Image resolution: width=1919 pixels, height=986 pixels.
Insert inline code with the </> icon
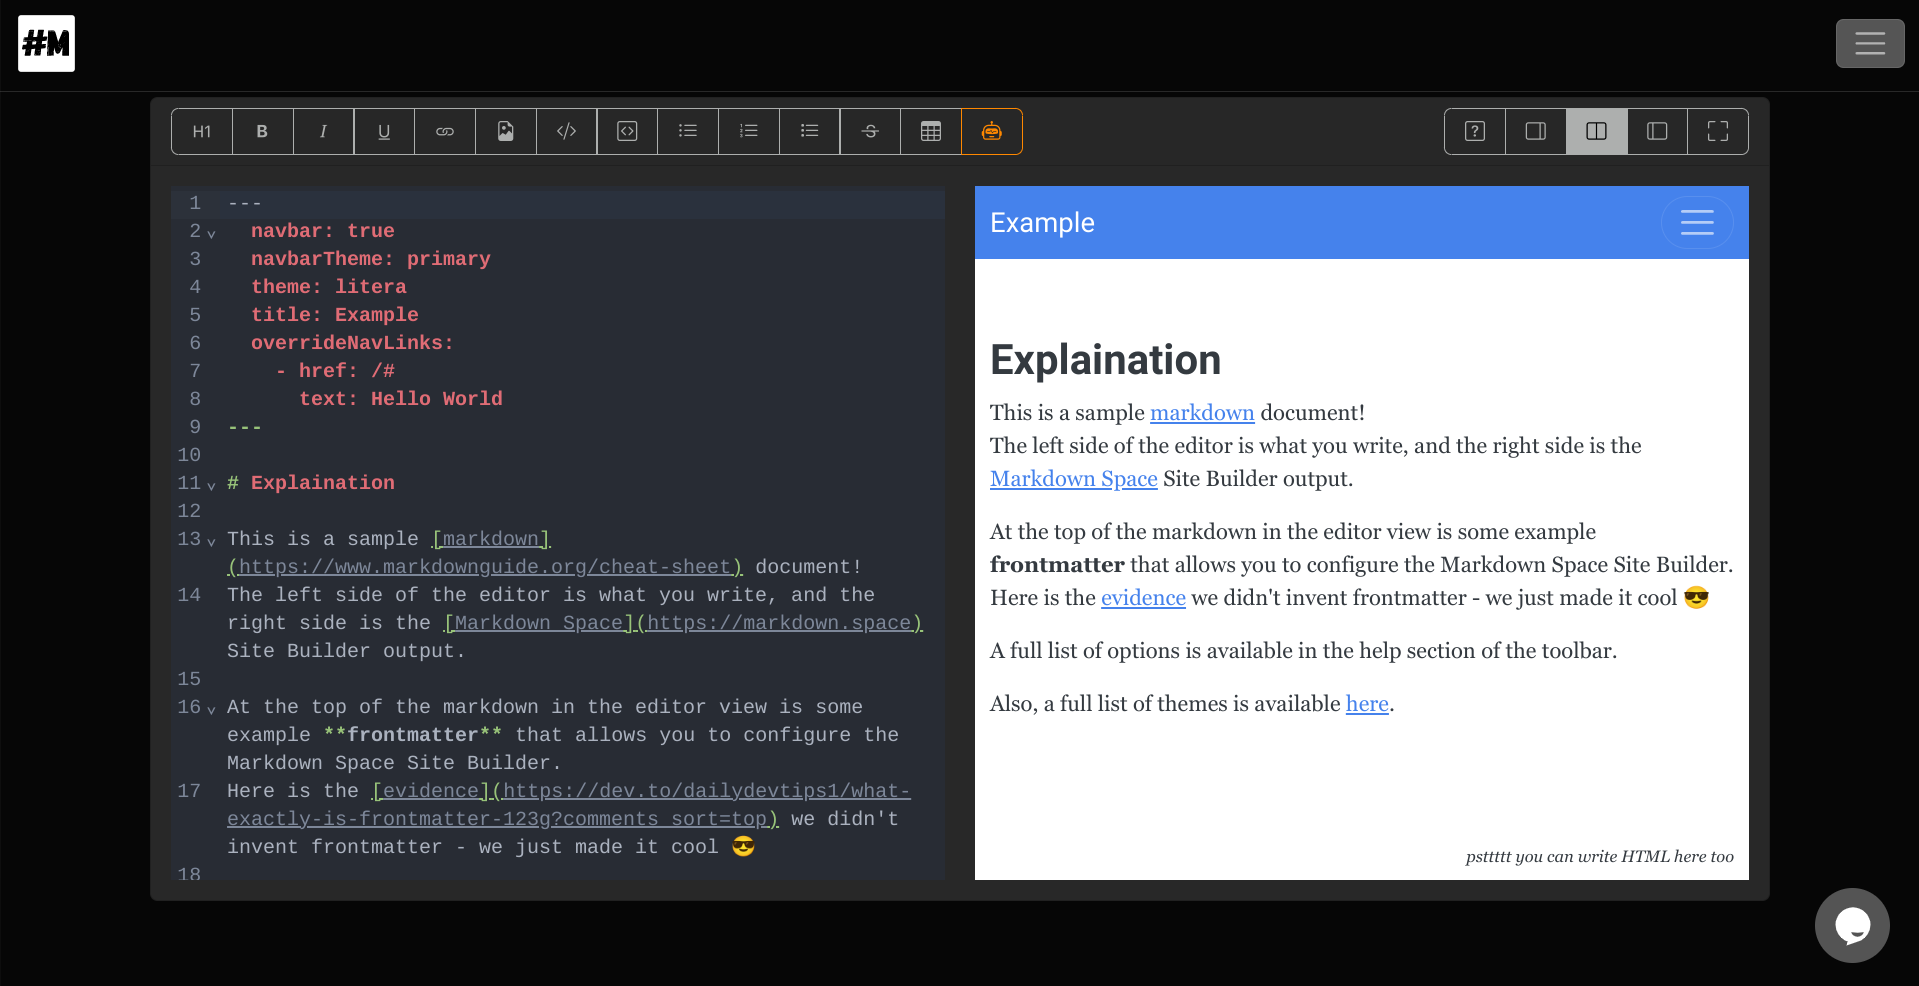tap(566, 131)
